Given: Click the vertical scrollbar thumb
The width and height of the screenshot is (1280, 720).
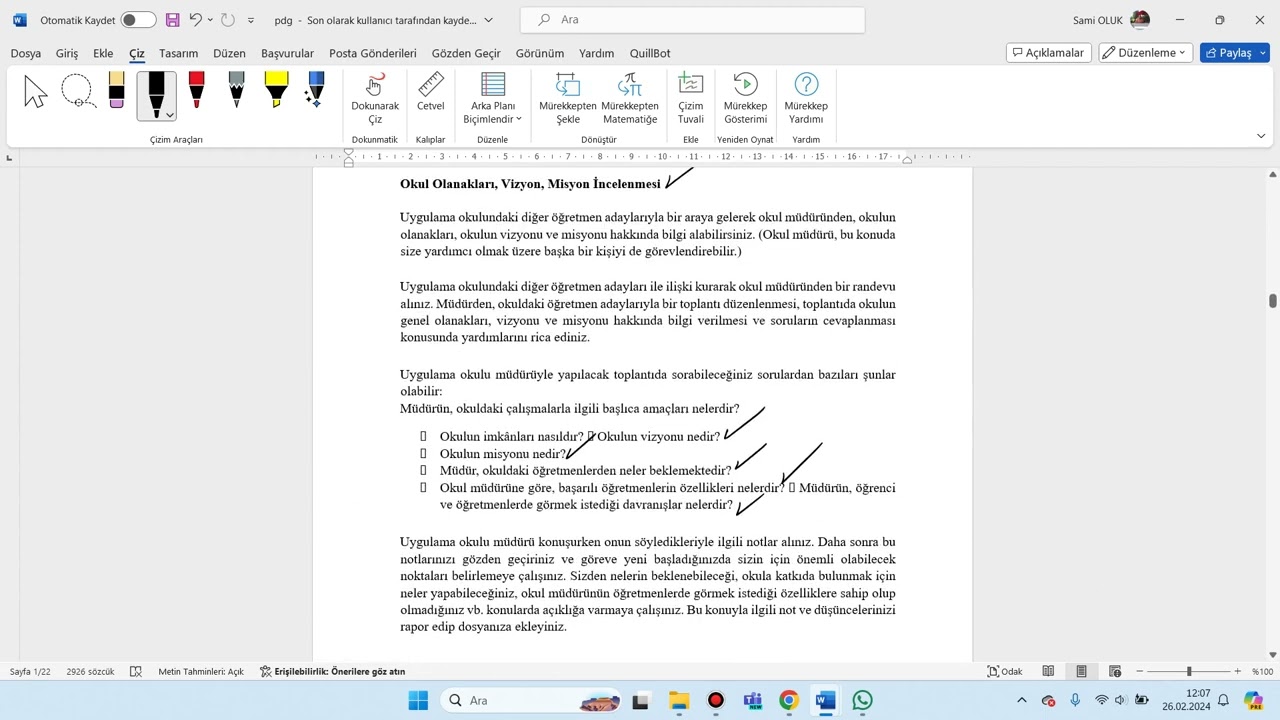Looking at the screenshot, I should tap(1272, 301).
